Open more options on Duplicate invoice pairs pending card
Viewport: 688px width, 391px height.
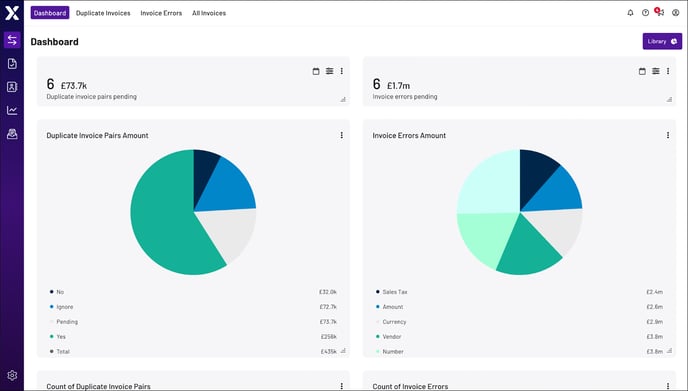coord(341,71)
